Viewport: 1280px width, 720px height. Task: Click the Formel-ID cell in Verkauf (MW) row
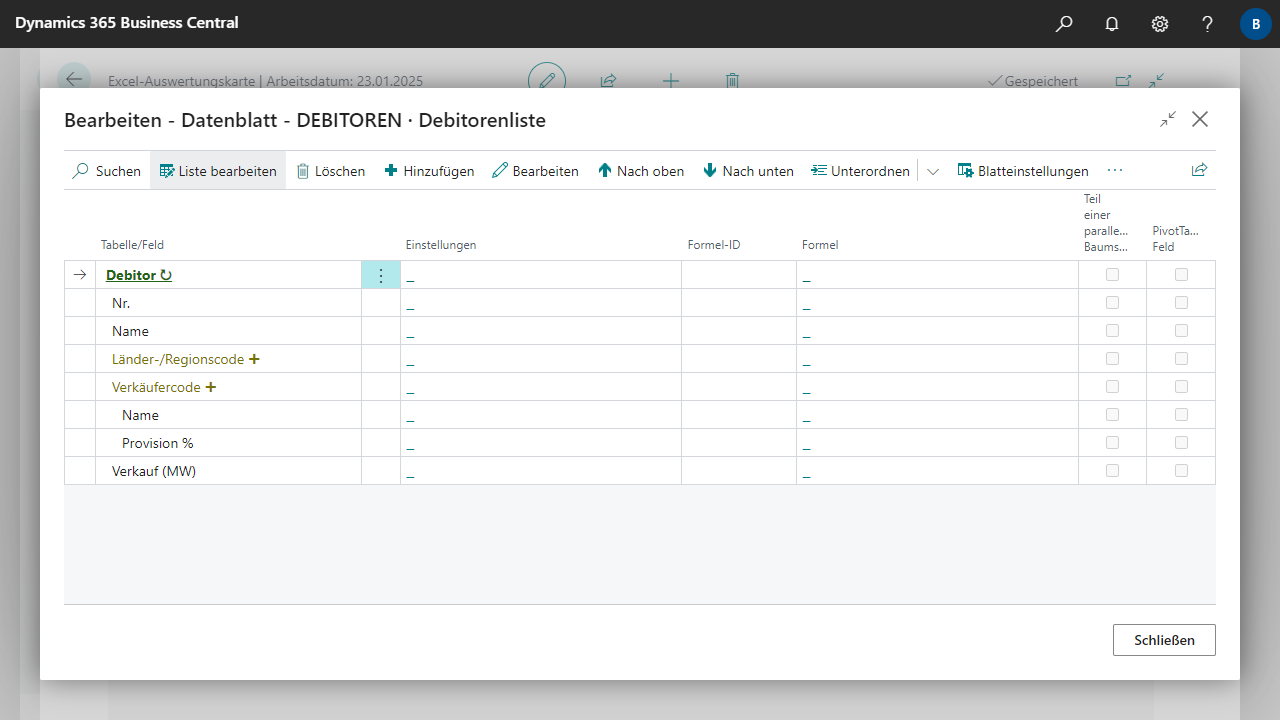point(739,471)
